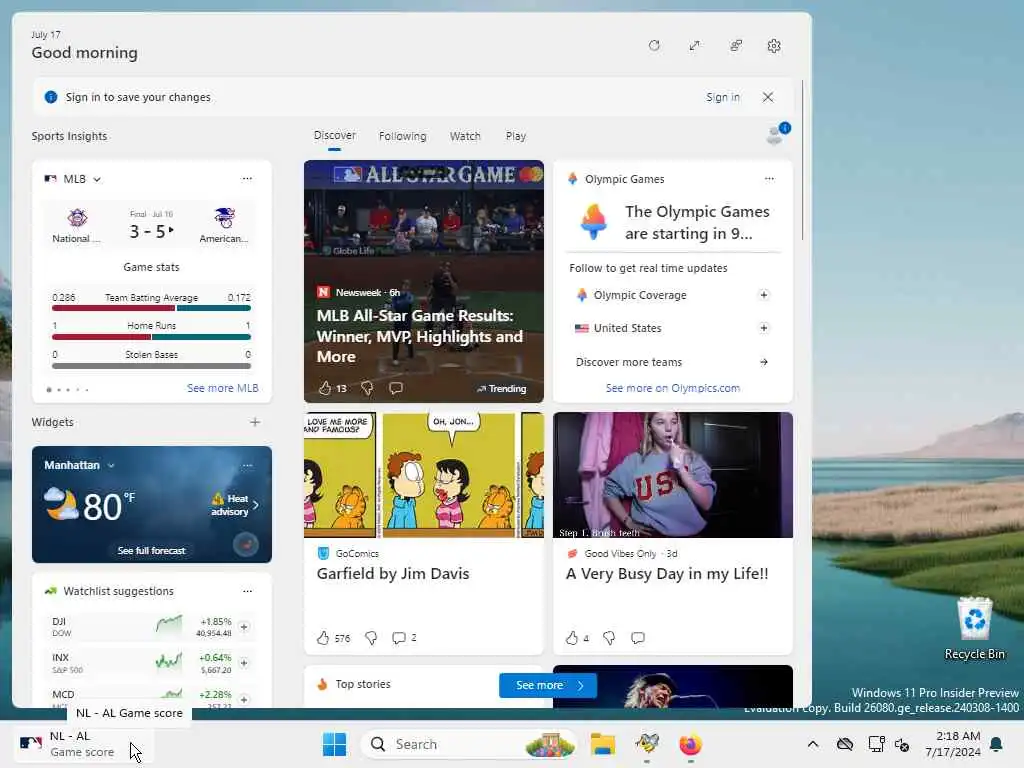Switch to the Play tab
This screenshot has height=768, width=1024.
(515, 136)
